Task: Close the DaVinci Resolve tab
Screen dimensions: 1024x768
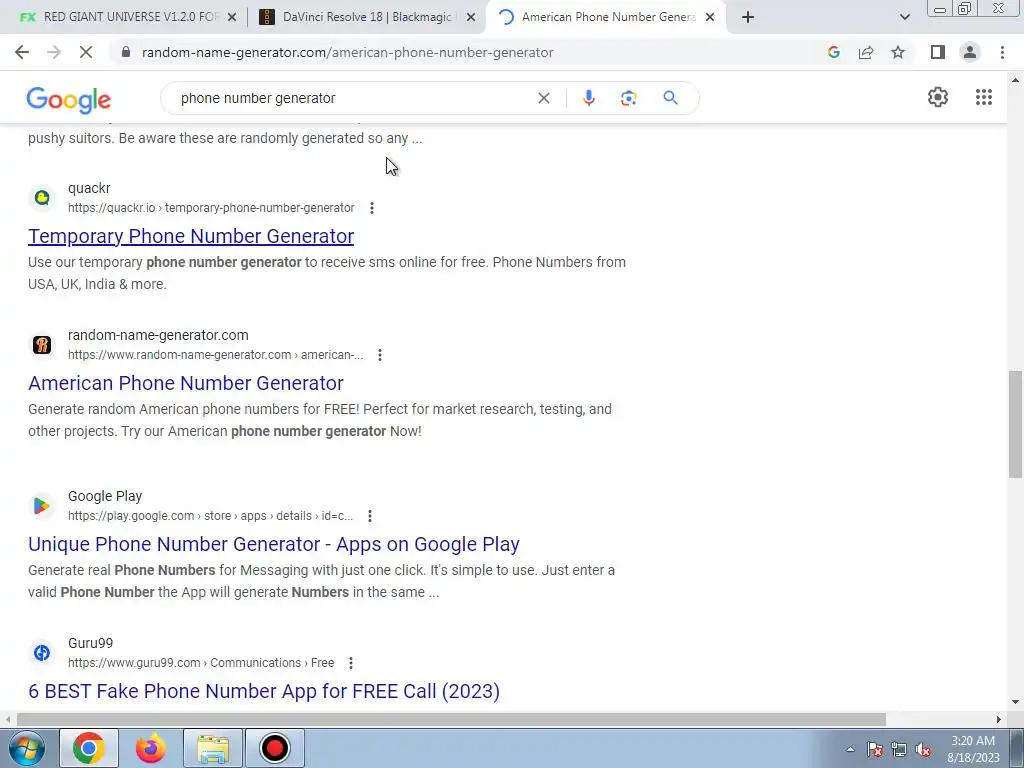Action: (471, 17)
